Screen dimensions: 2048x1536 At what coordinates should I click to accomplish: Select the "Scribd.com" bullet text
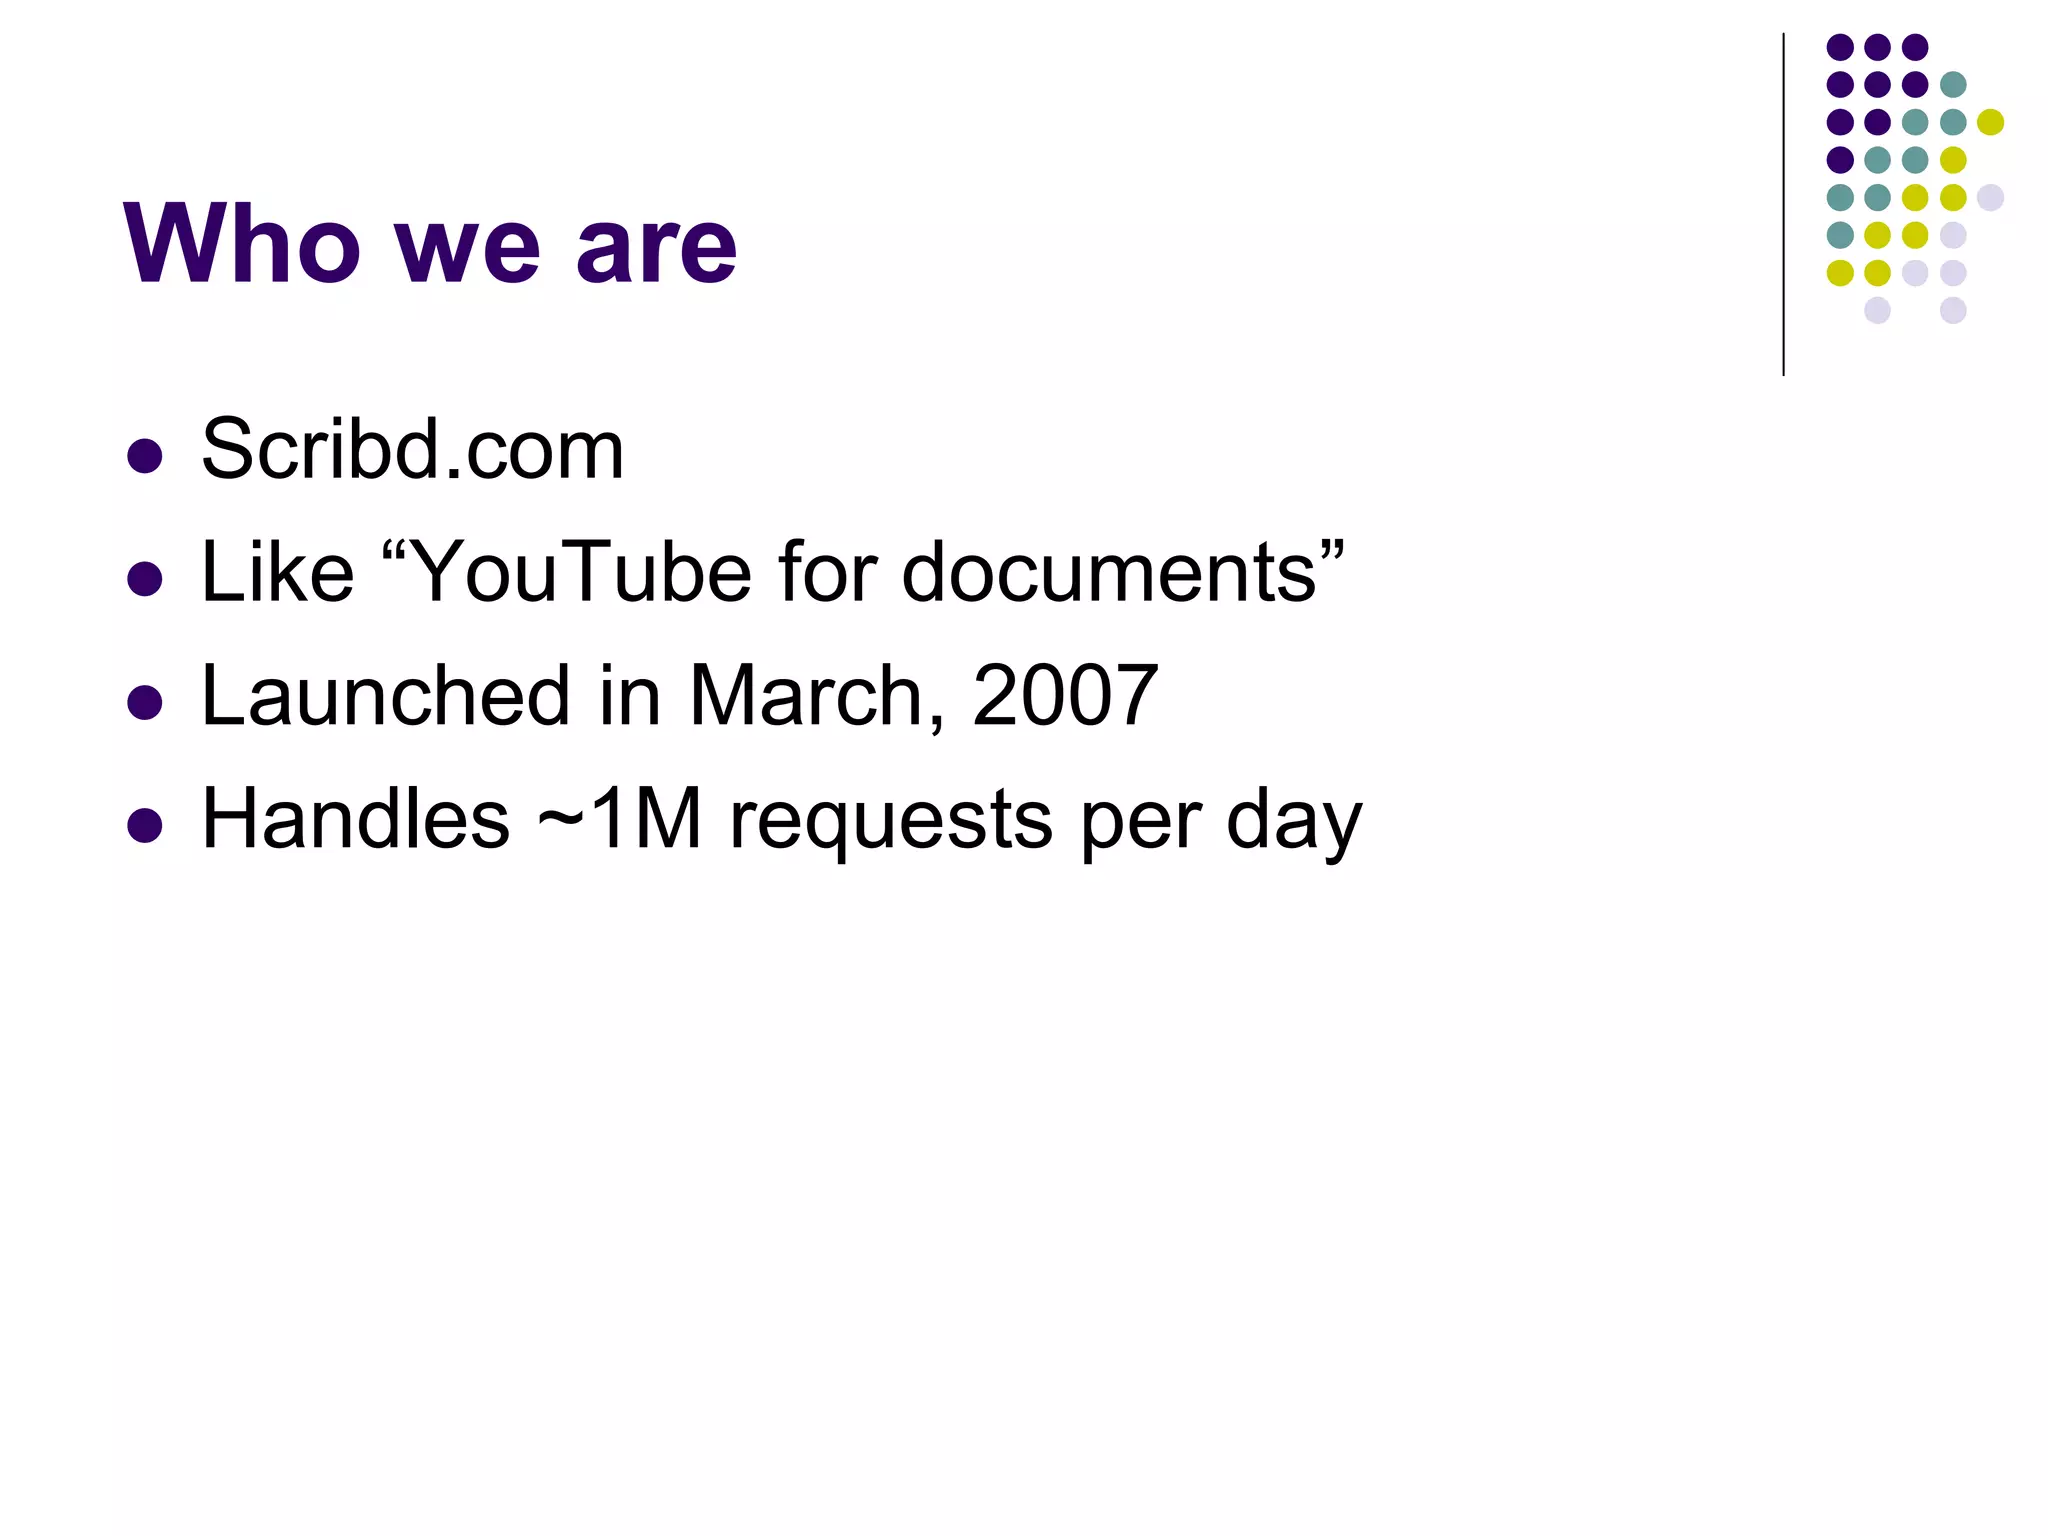coord(413,449)
